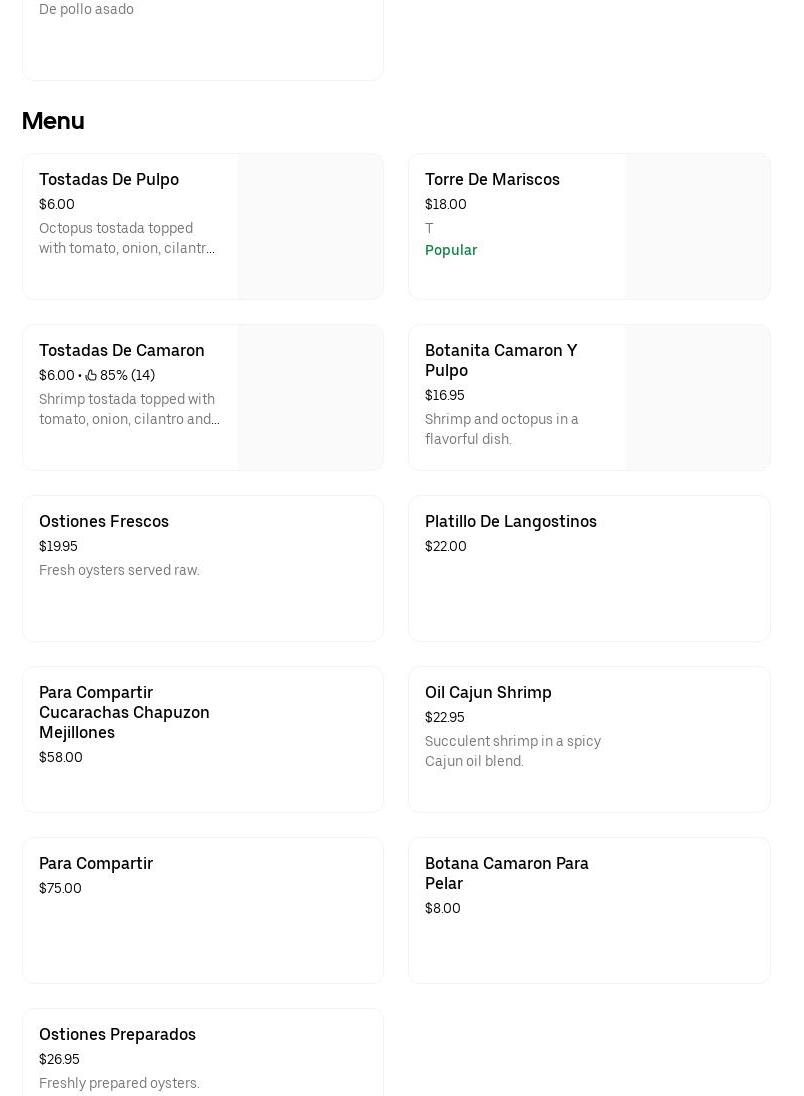Click the Tostadas De Pulpo image thumbnail
This screenshot has height=1096, width=804.
click(x=310, y=226)
